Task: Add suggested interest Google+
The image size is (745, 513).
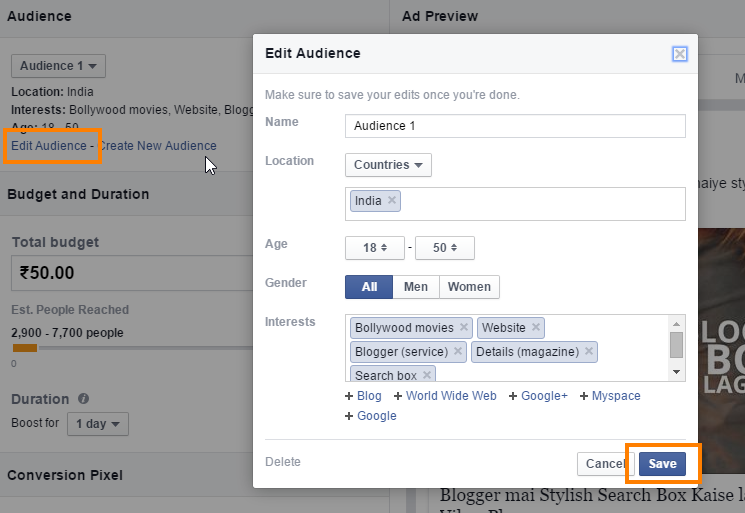Action: click(x=538, y=396)
